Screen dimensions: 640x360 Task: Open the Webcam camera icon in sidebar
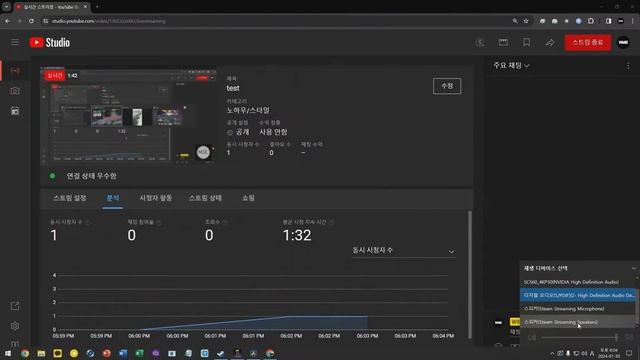pyautogui.click(x=15, y=91)
